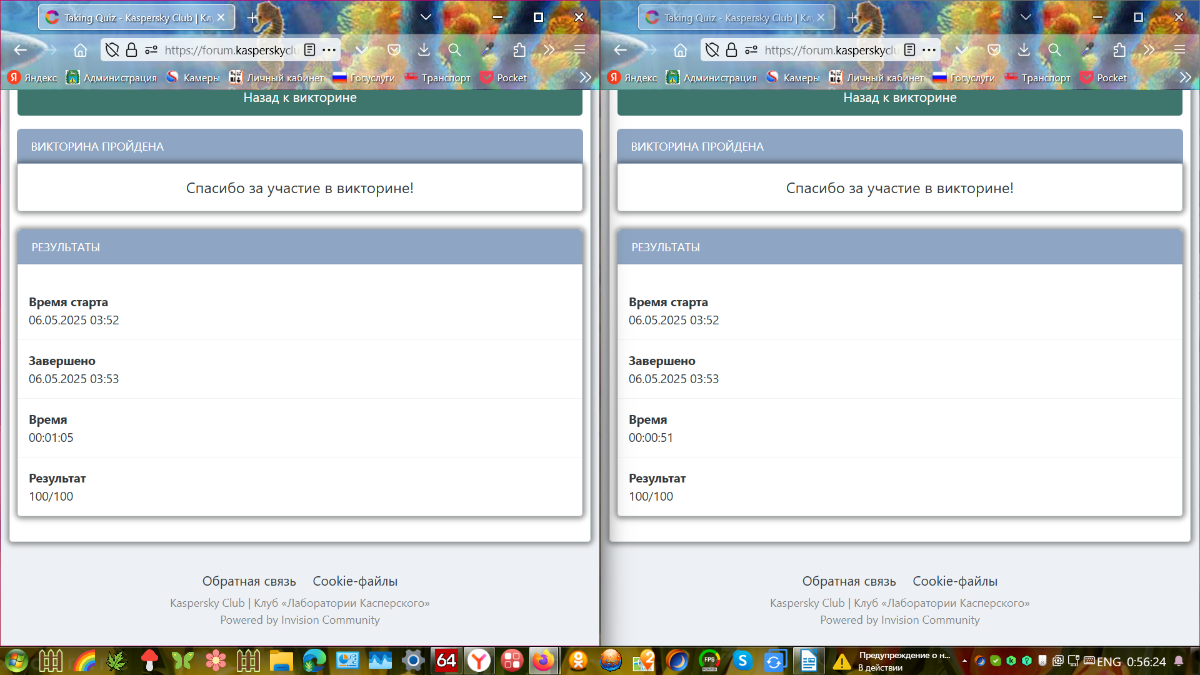Open Cookie-файлы link in left window

[x=355, y=581]
